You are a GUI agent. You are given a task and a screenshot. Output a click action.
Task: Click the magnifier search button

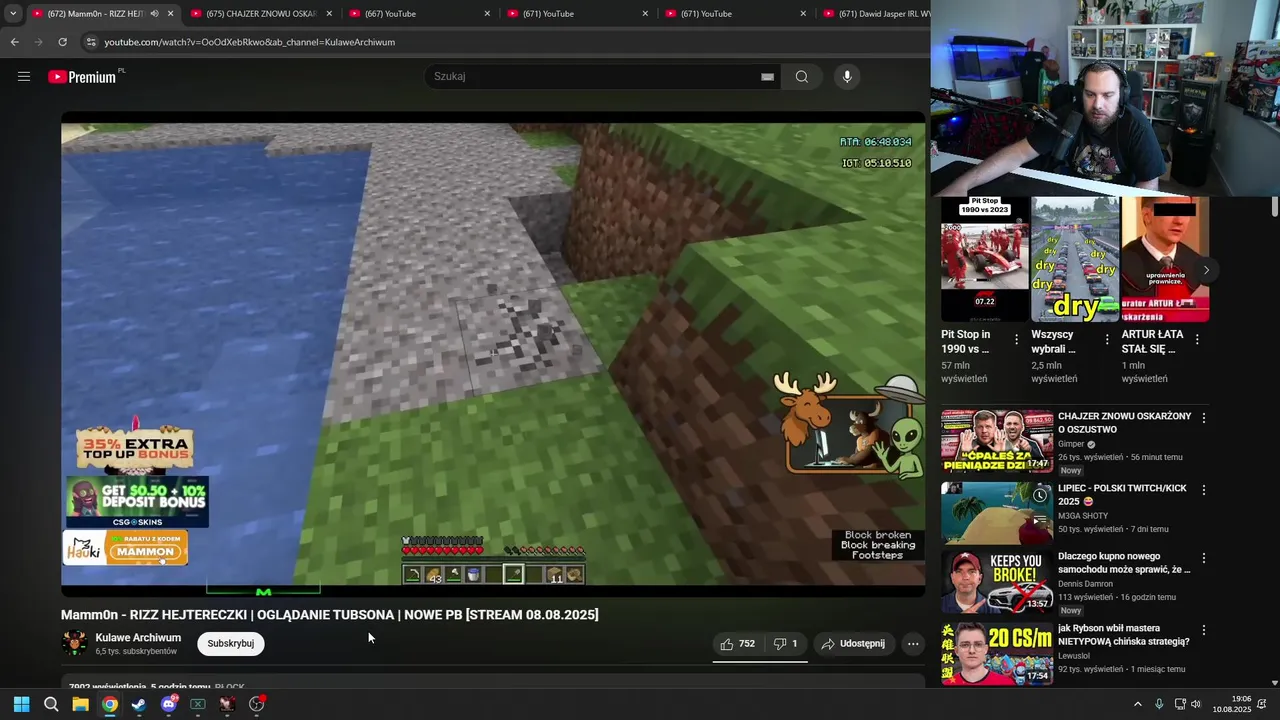tap(802, 77)
